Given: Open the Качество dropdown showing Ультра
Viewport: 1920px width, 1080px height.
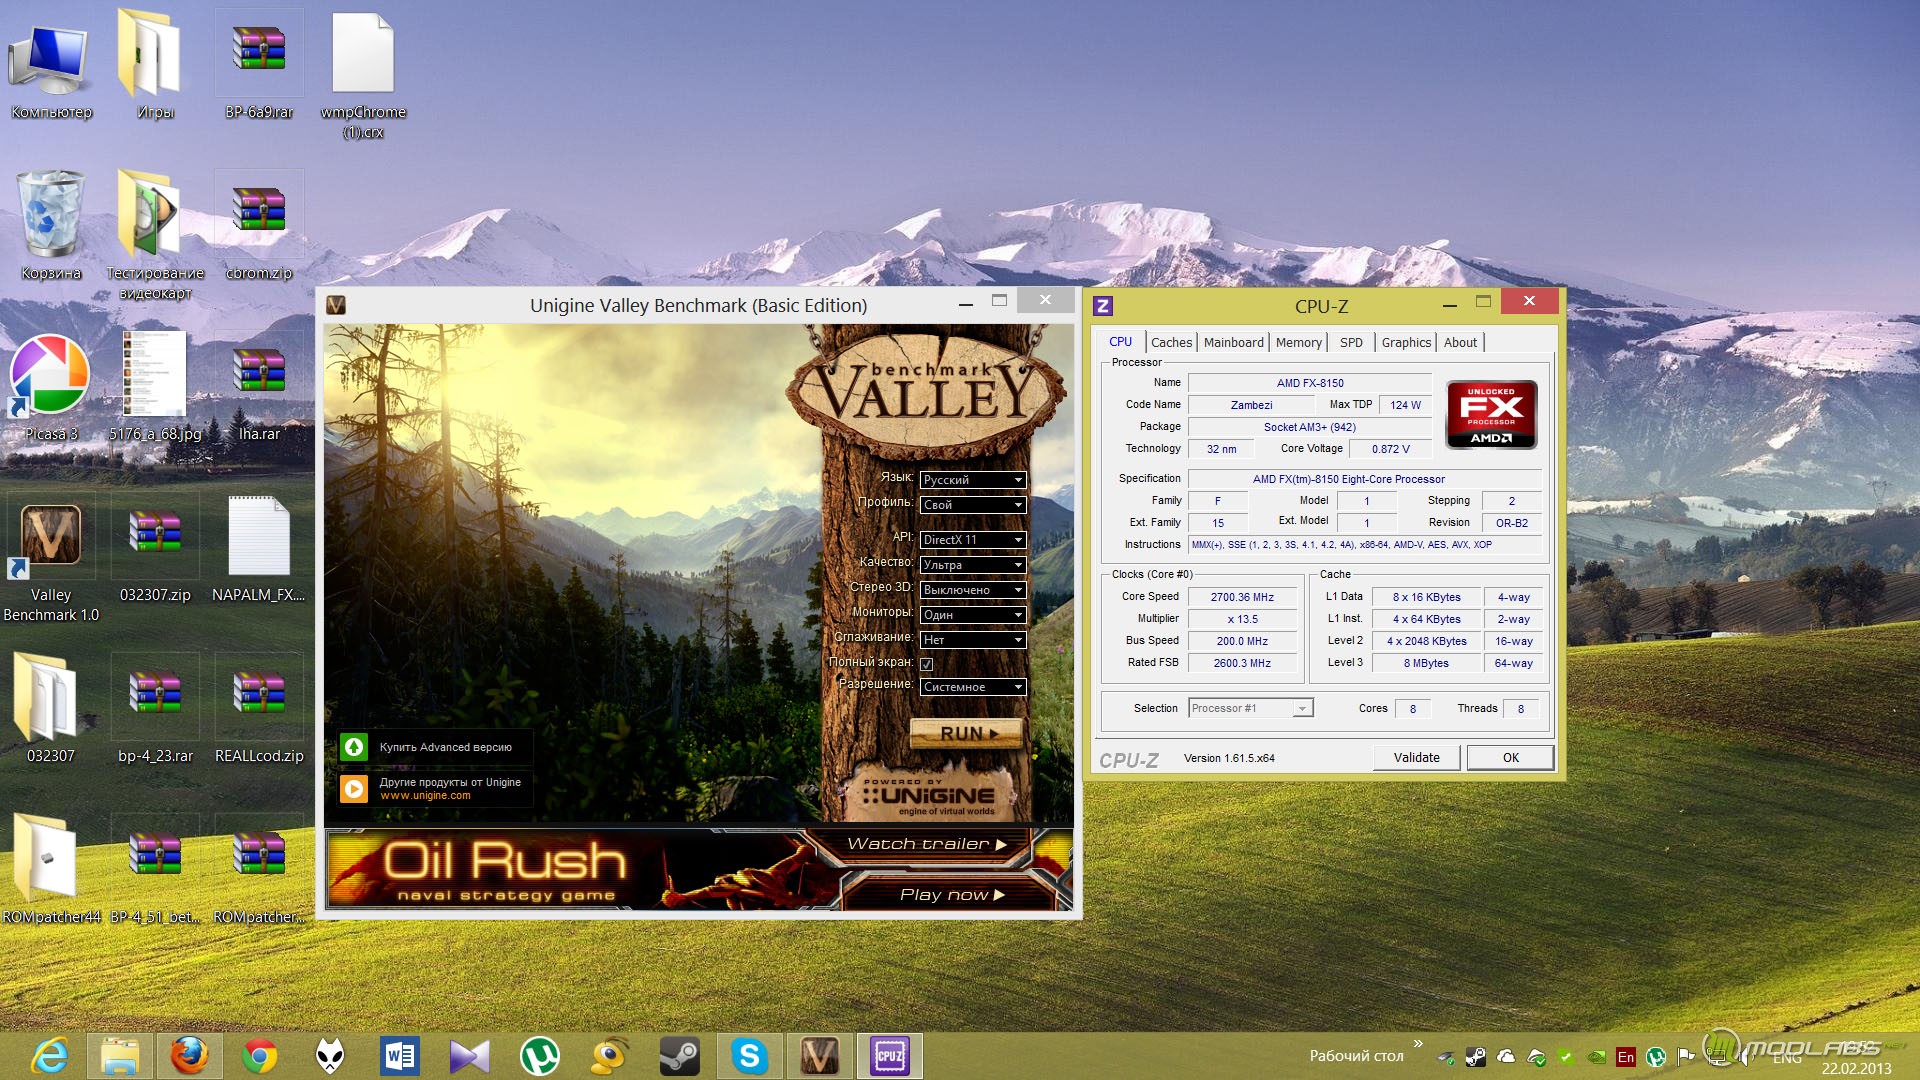Looking at the screenshot, I should 972,565.
